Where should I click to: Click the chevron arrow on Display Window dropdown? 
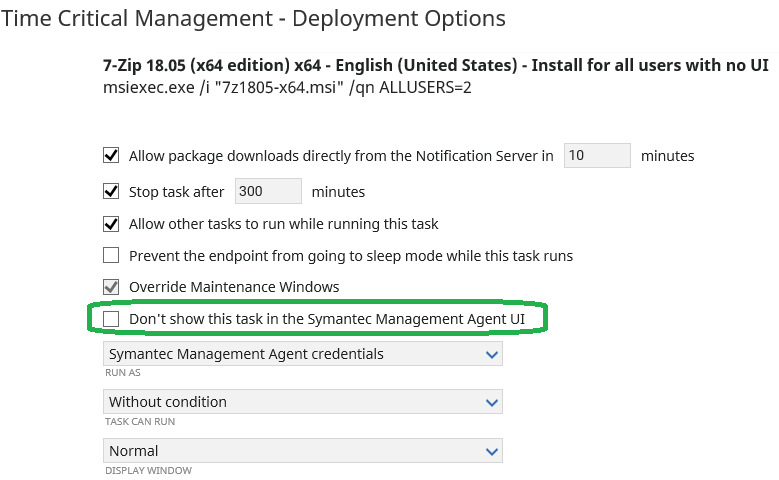[x=490, y=451]
